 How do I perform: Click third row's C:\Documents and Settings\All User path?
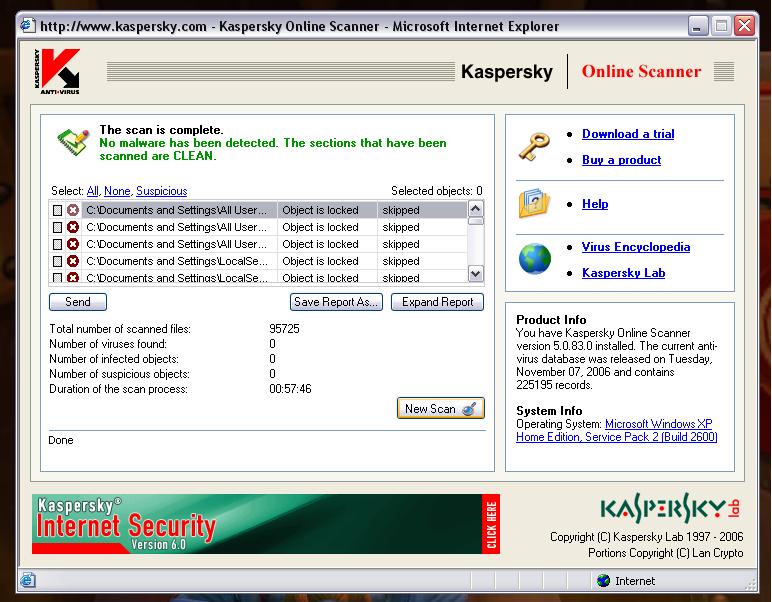coord(179,244)
